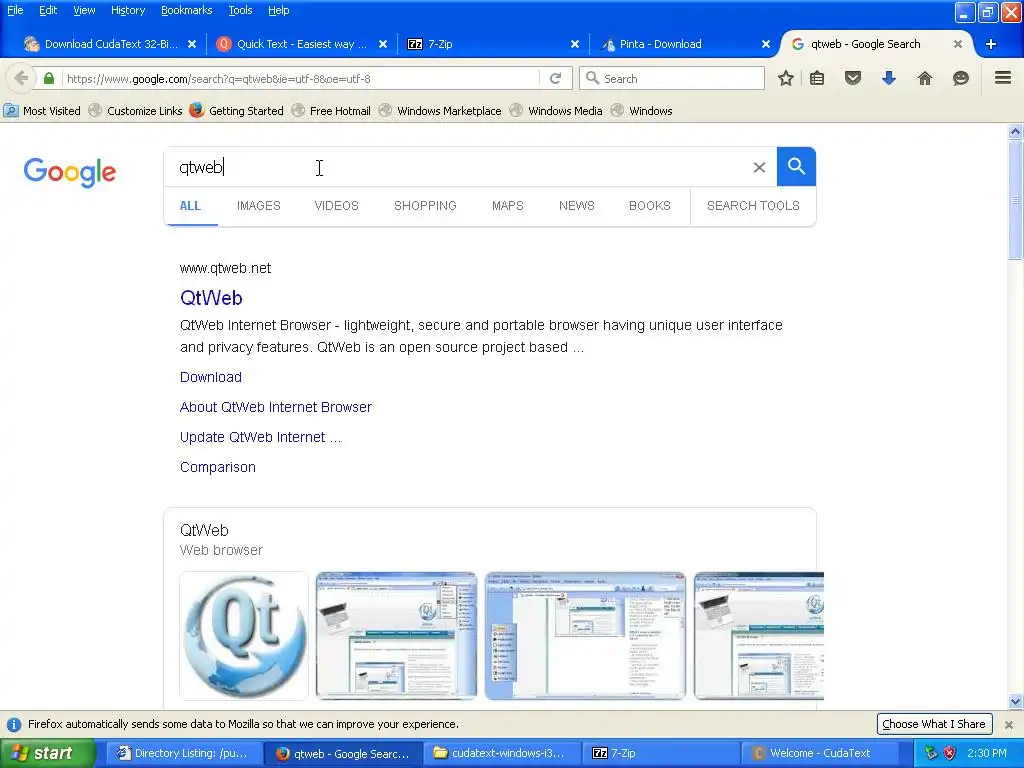Click the info icon in notification bar
The width and height of the screenshot is (1024, 768).
coord(14,724)
